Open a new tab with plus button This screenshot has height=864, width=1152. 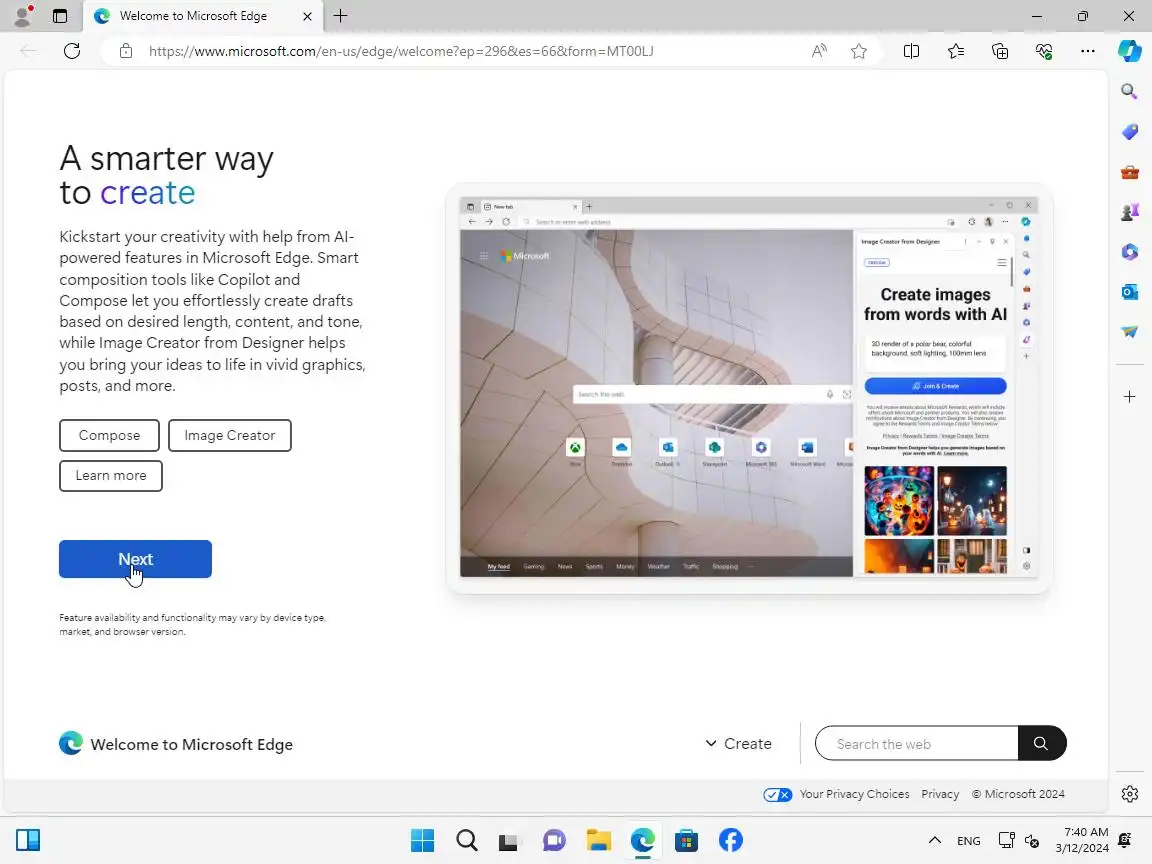point(340,16)
